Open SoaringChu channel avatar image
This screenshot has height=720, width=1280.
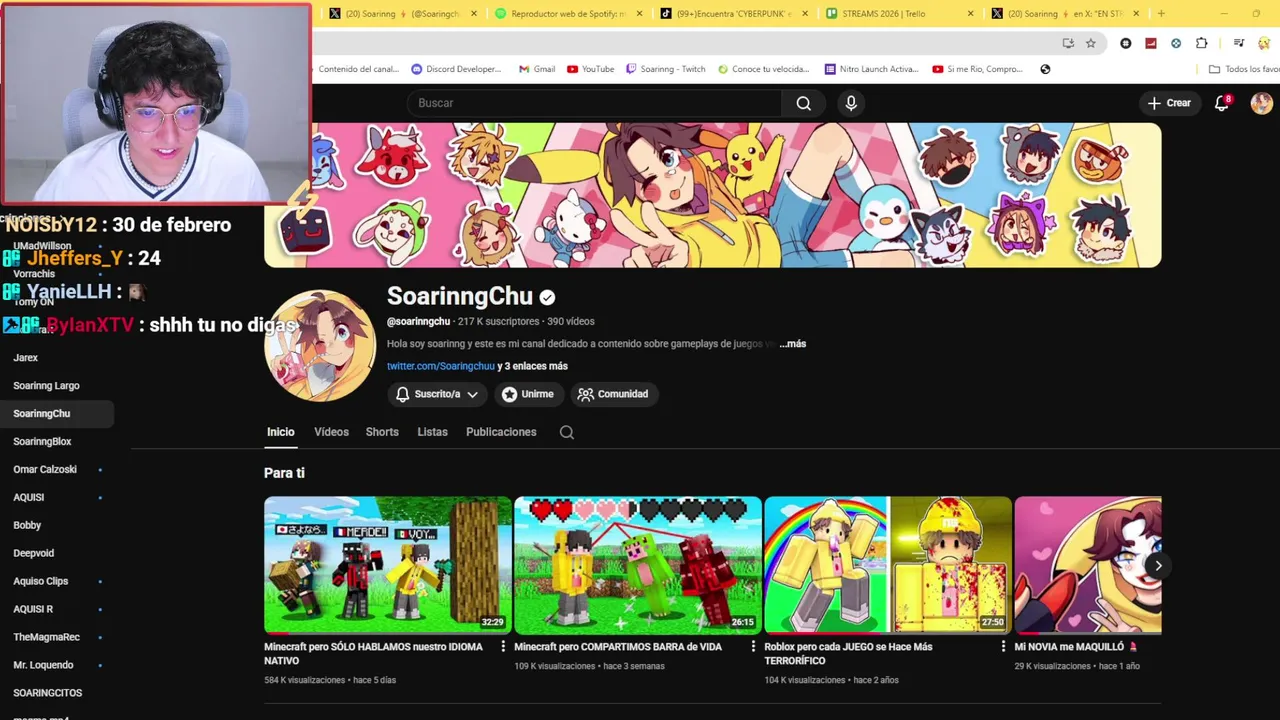[320, 346]
